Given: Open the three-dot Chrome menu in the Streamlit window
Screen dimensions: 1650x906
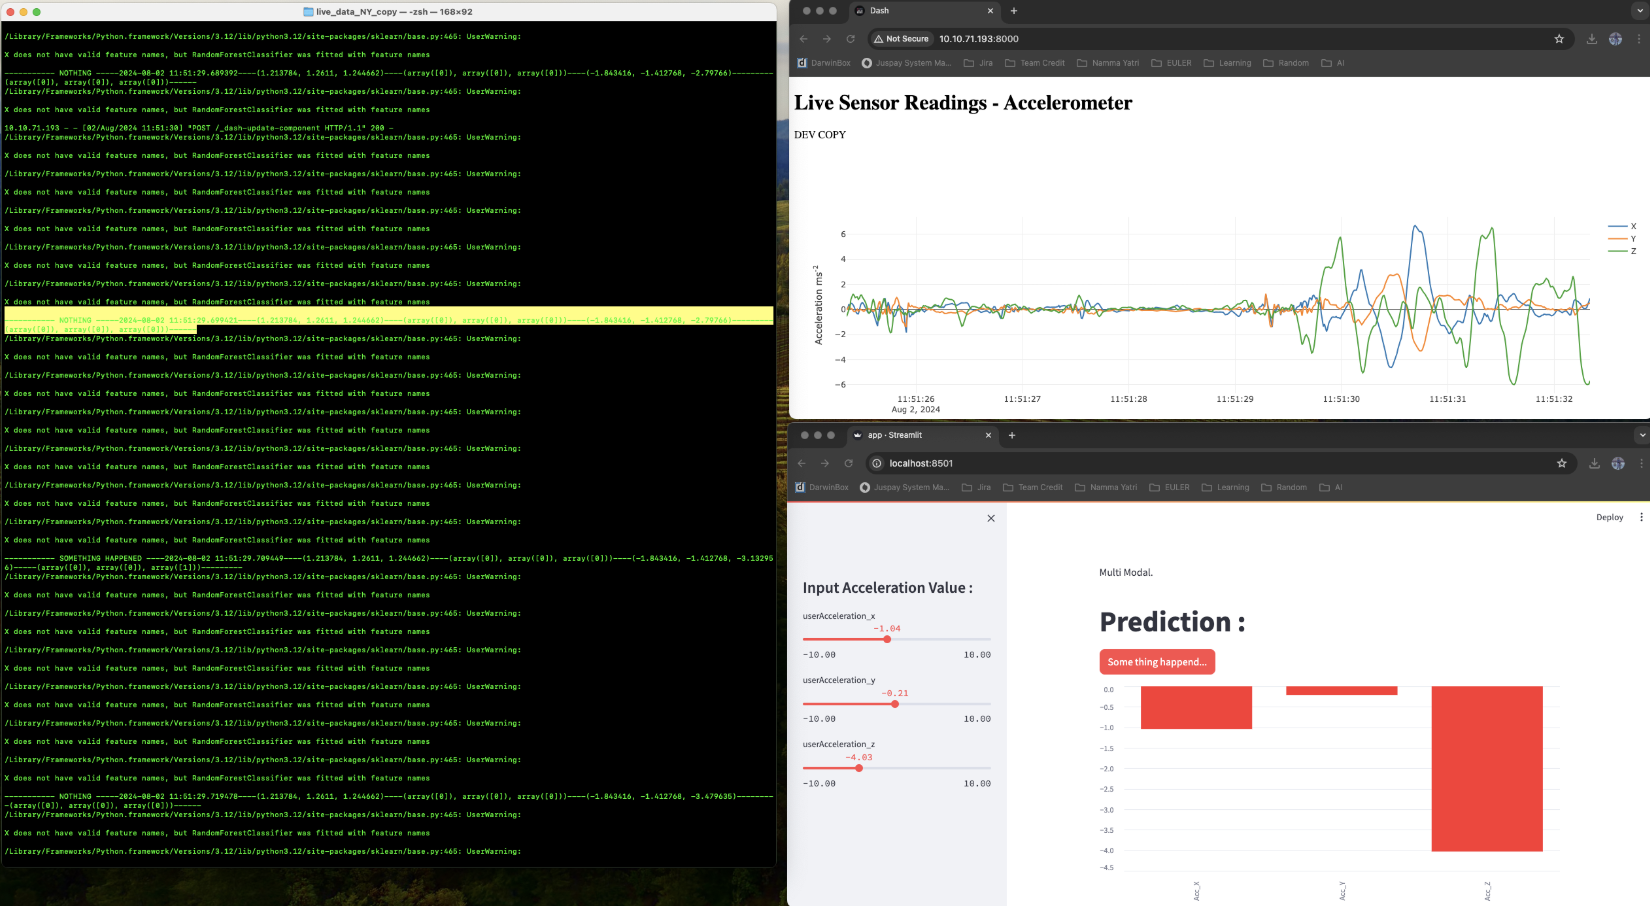Looking at the screenshot, I should (1641, 463).
